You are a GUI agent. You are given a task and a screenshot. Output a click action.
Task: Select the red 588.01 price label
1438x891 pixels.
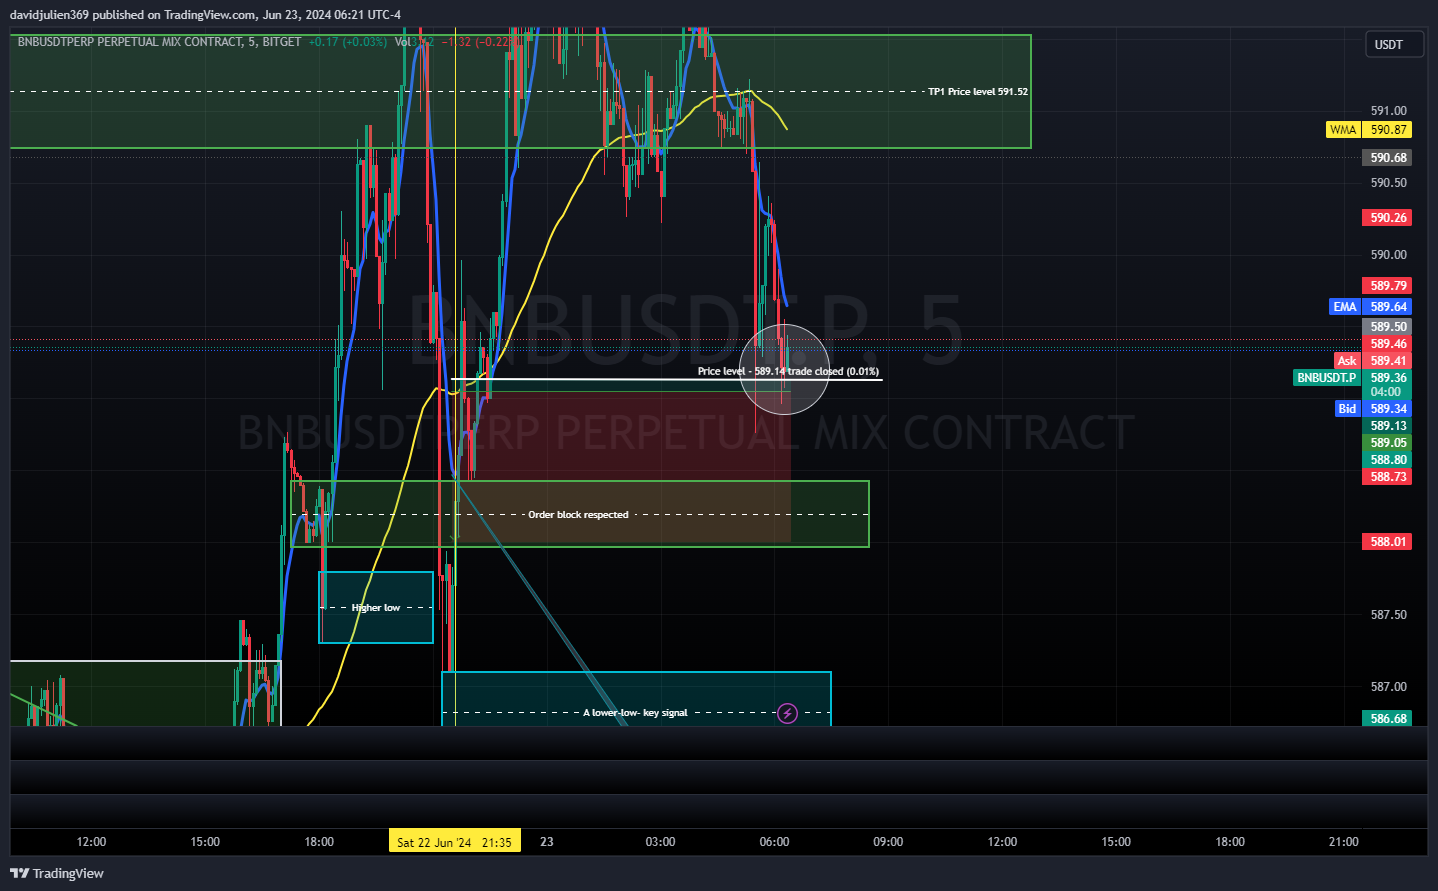(x=1388, y=542)
